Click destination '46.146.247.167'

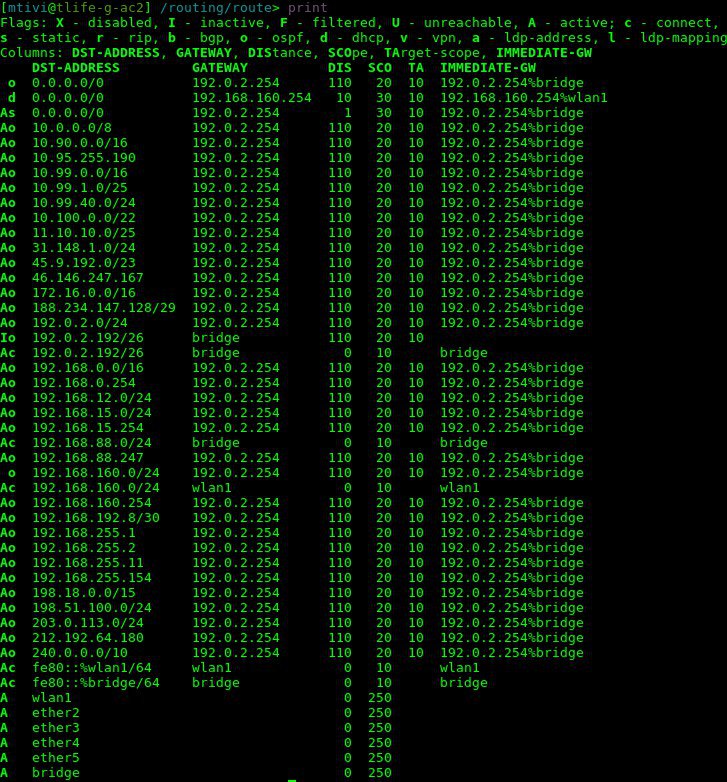[x=88, y=277]
